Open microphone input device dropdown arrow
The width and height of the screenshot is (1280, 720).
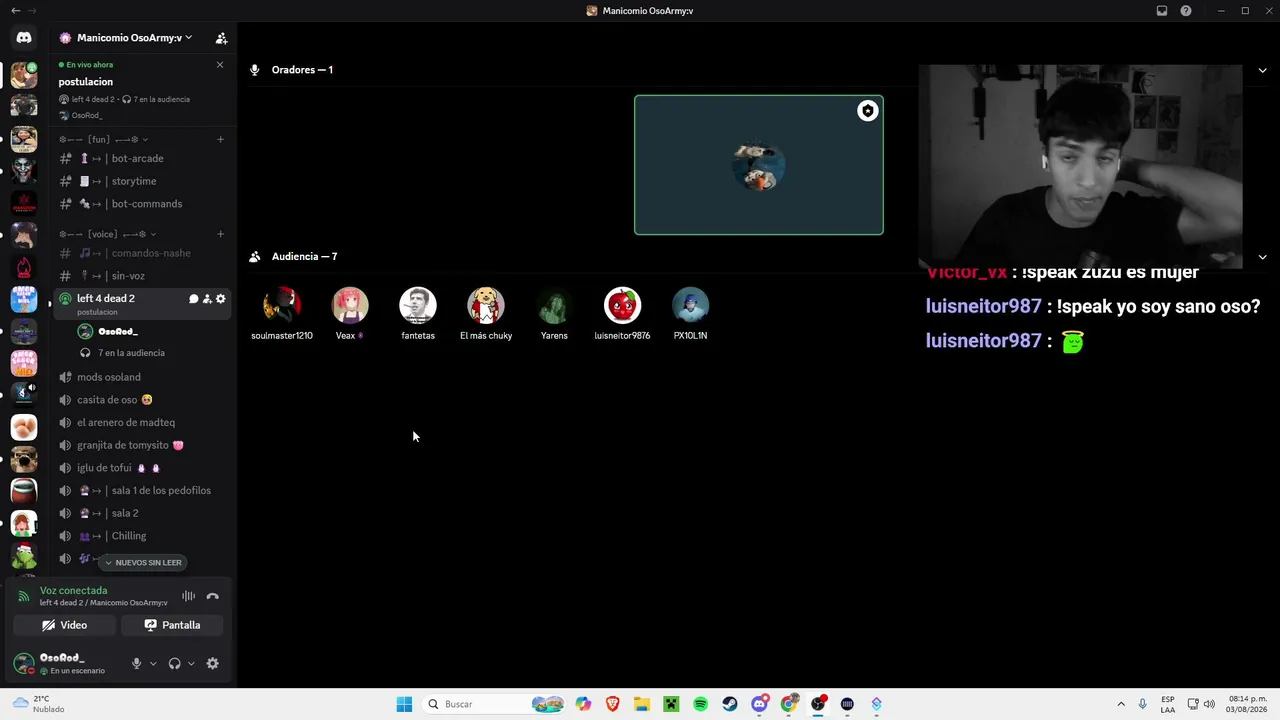click(x=153, y=663)
